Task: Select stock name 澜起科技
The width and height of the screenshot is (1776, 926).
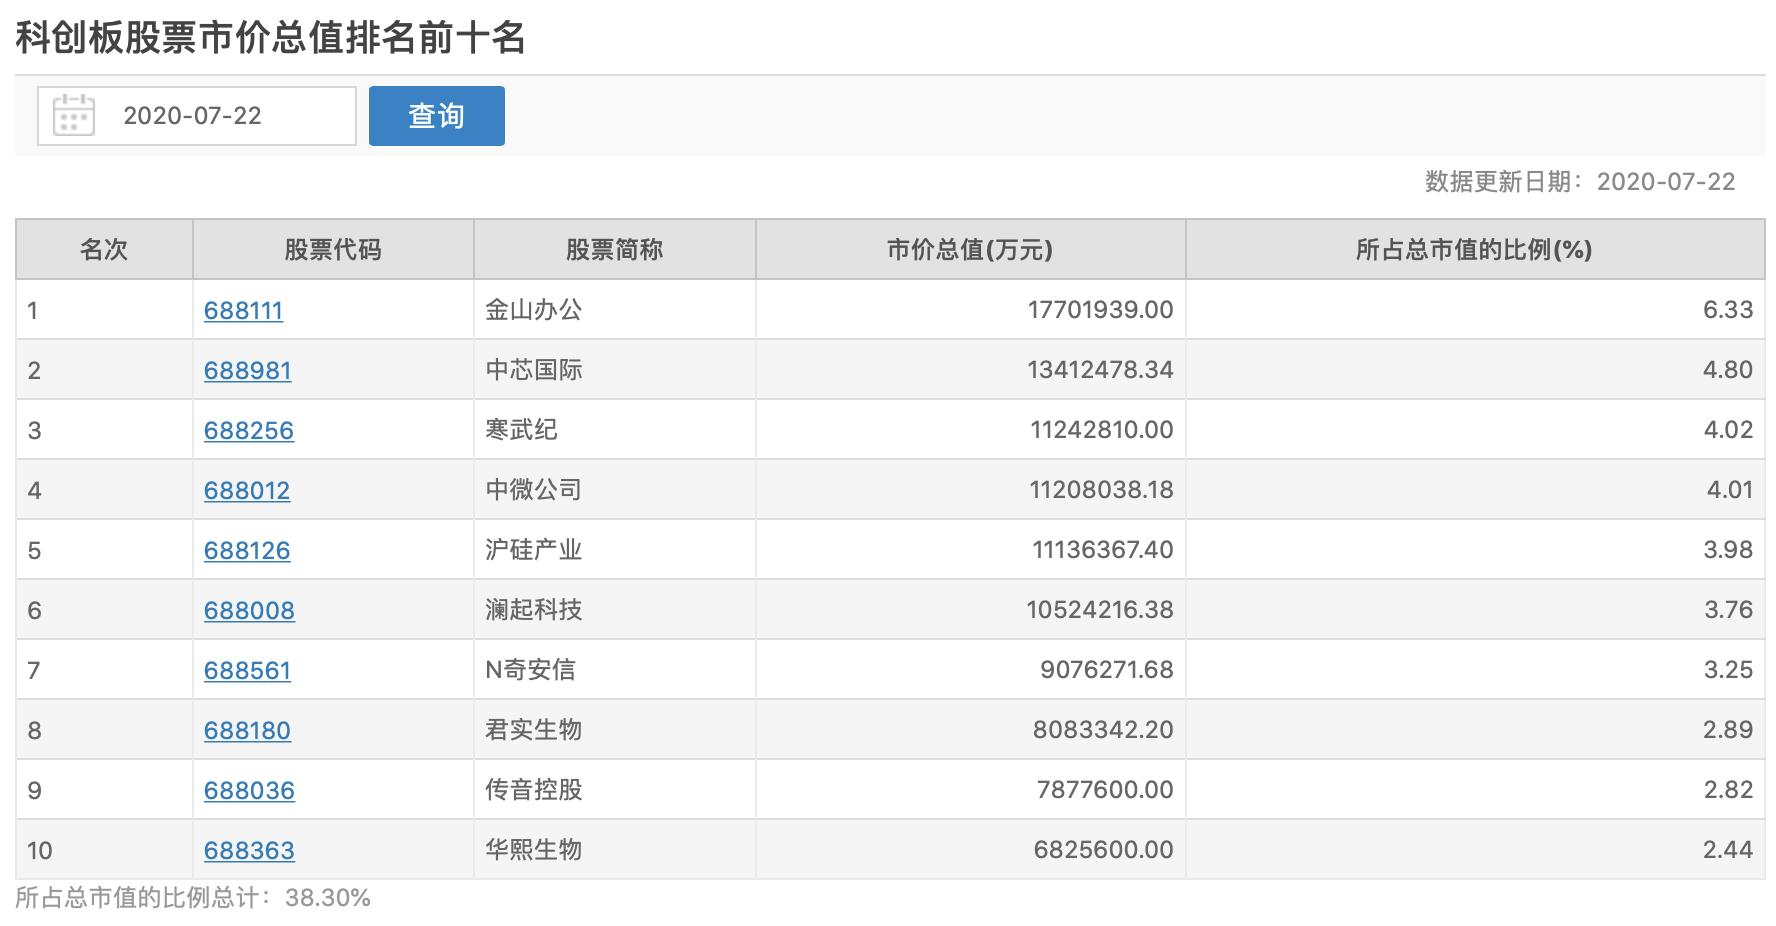Action: (533, 610)
